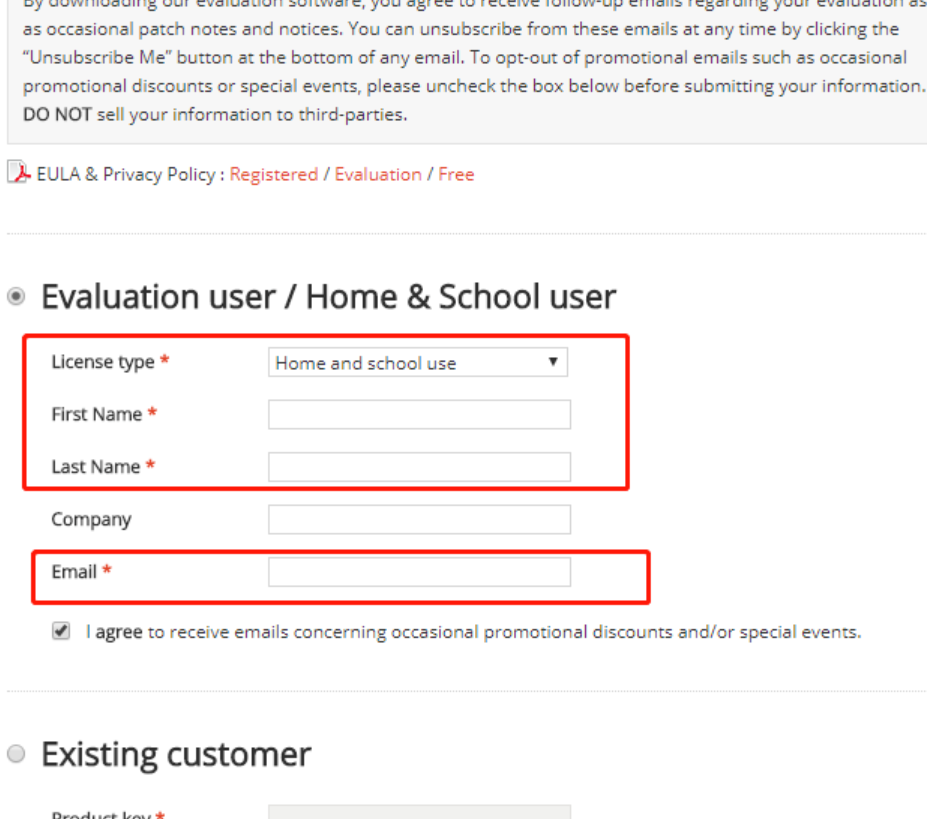Image resolution: width=927 pixels, height=819 pixels.
Task: Click the "License type" field label
Action: (103, 362)
